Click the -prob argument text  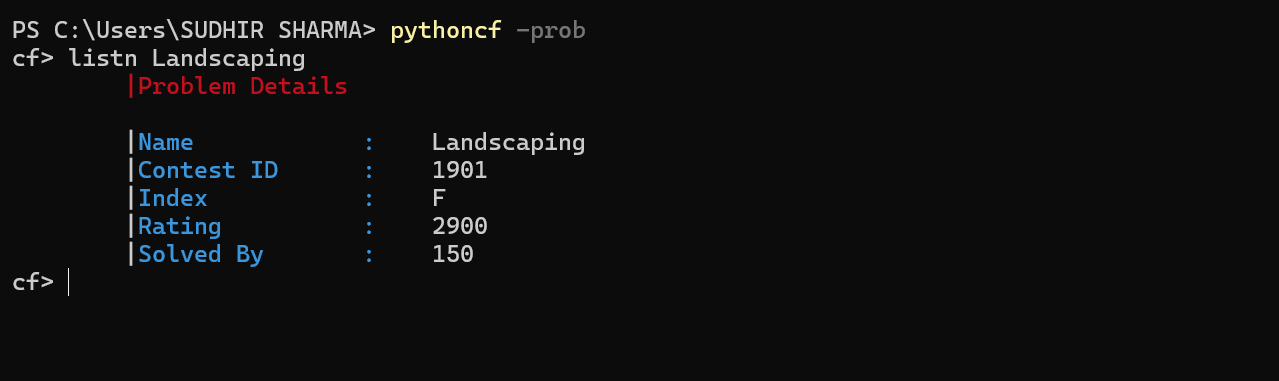tap(550, 31)
